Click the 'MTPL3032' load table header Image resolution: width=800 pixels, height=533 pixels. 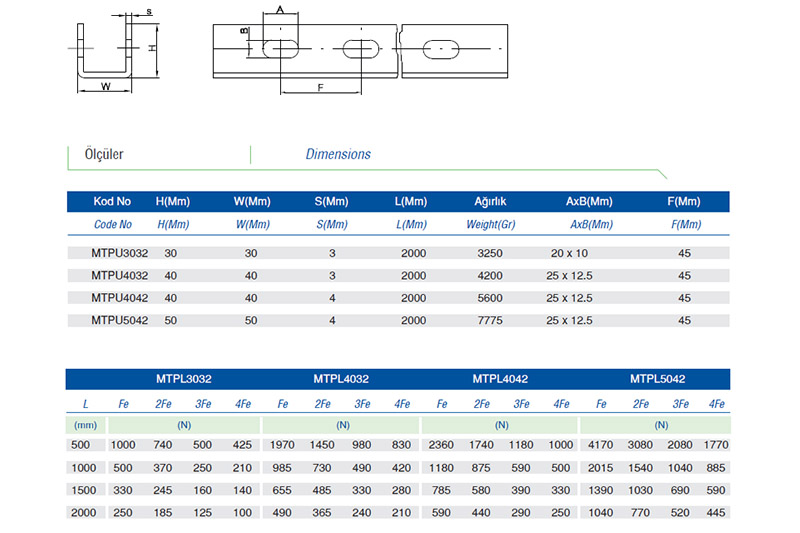pos(184,379)
